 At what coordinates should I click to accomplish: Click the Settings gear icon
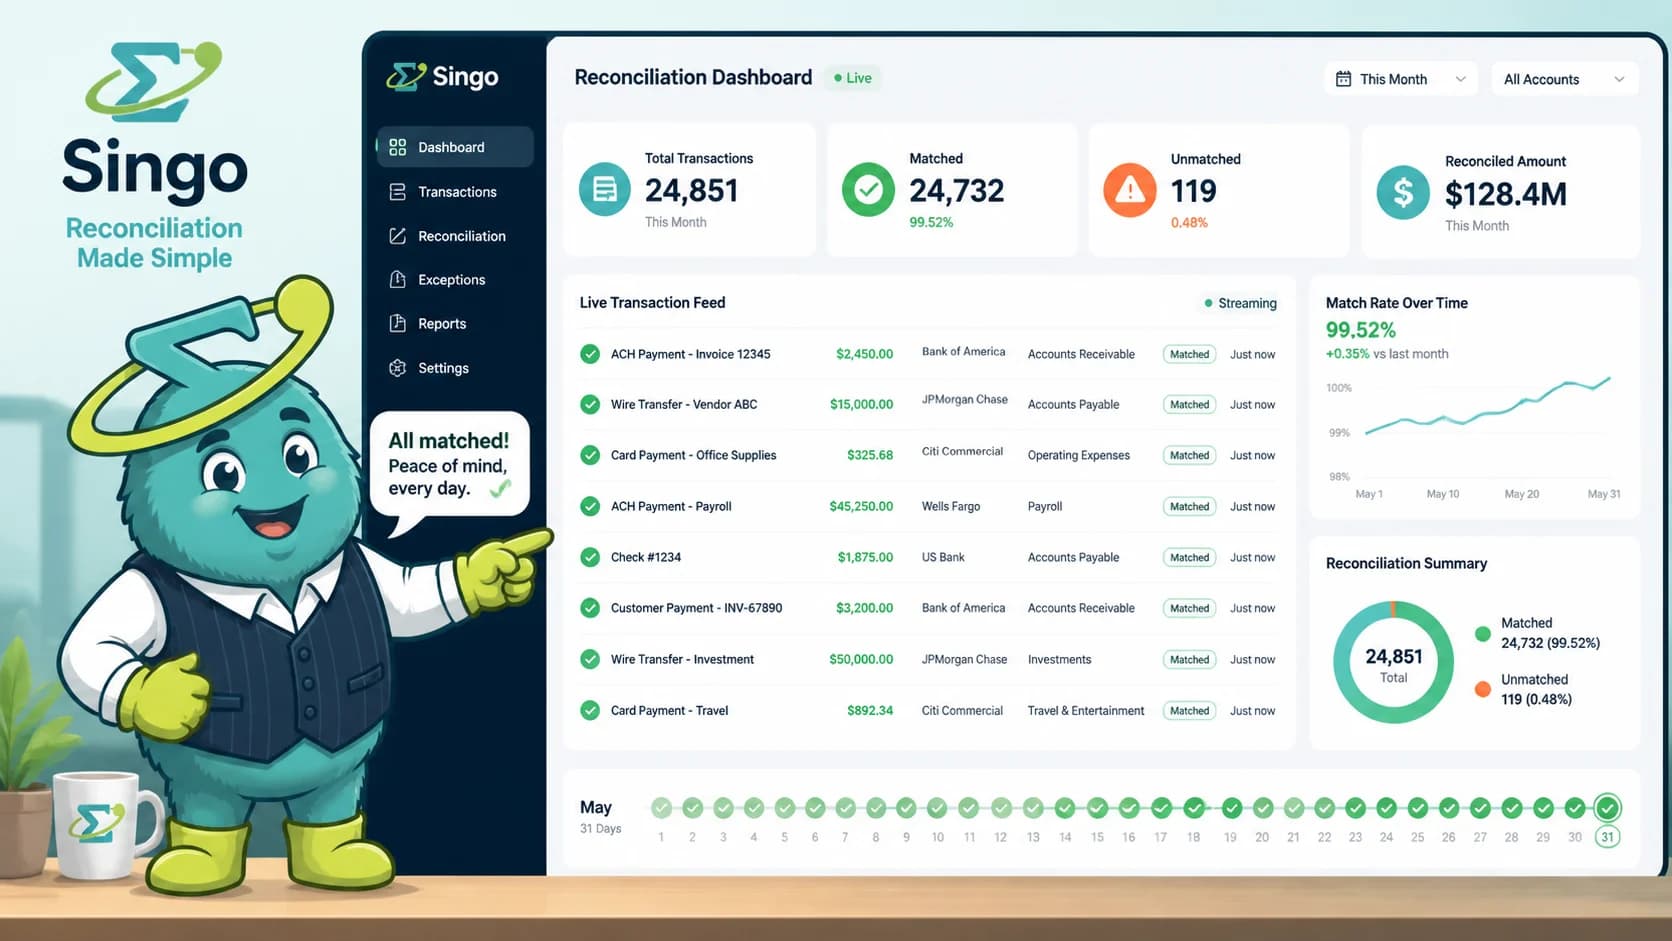click(398, 368)
